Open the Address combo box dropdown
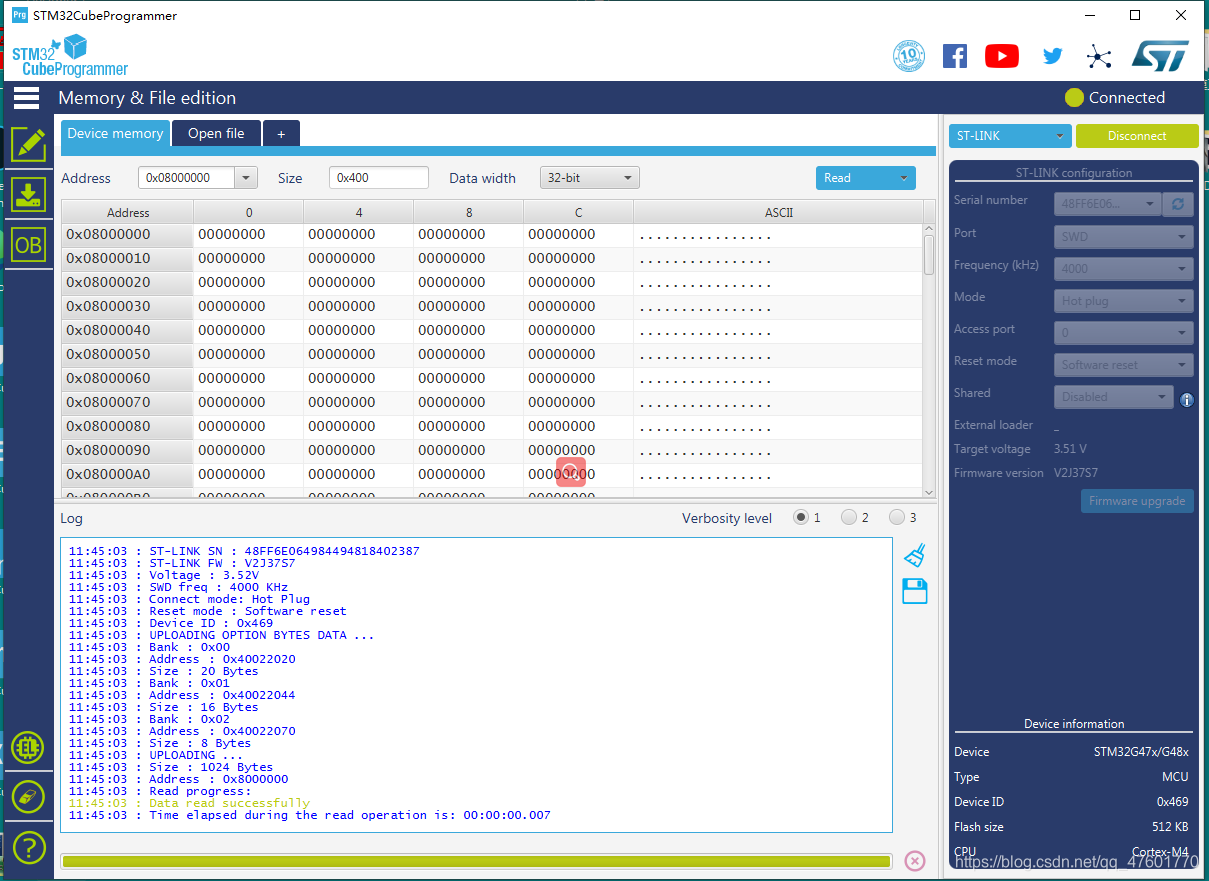 coord(246,178)
